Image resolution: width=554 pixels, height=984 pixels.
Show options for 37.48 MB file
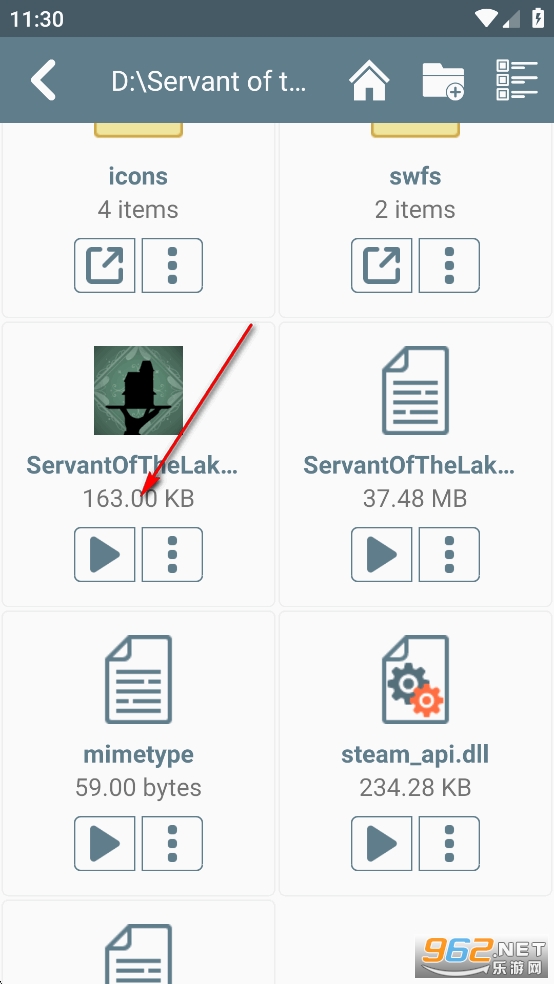point(449,554)
